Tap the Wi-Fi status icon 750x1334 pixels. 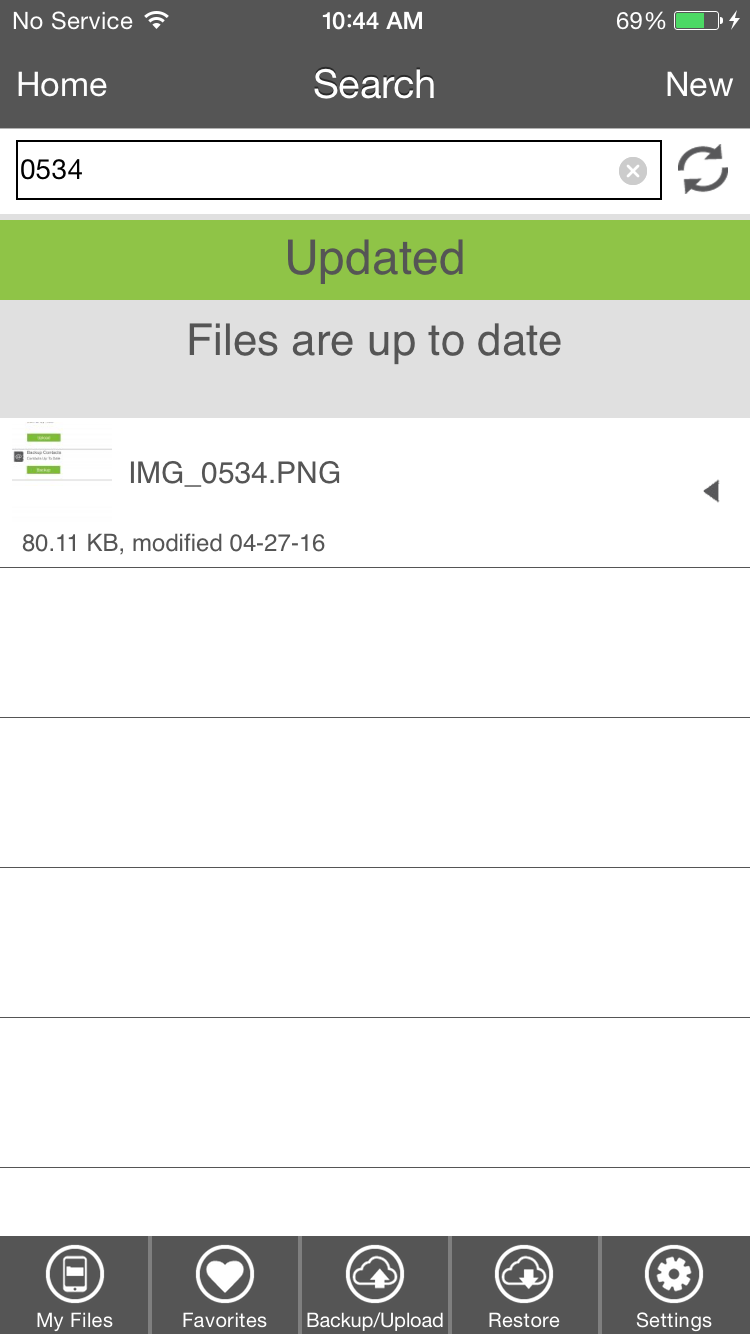[x=156, y=21]
